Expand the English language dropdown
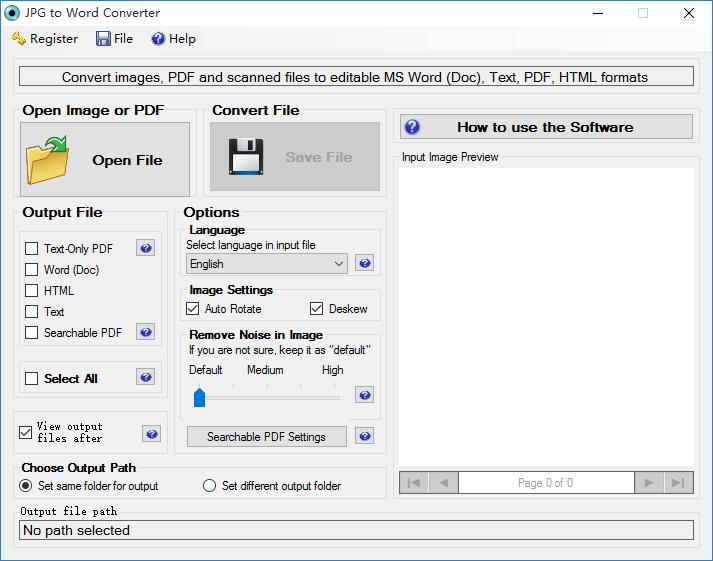This screenshot has width=713, height=561. [266, 264]
